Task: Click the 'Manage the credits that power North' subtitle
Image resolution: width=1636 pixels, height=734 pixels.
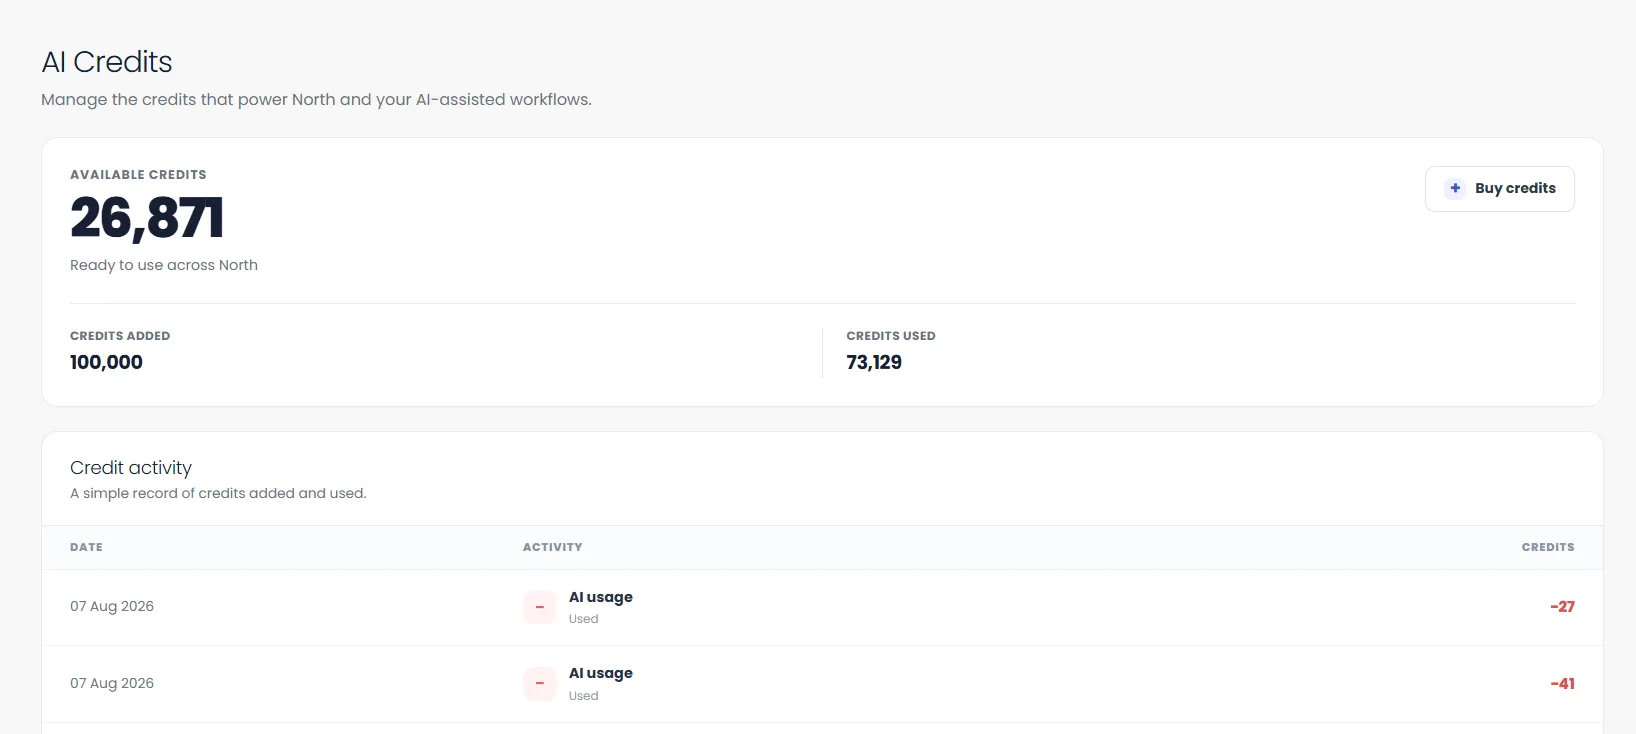Action: 316,100
